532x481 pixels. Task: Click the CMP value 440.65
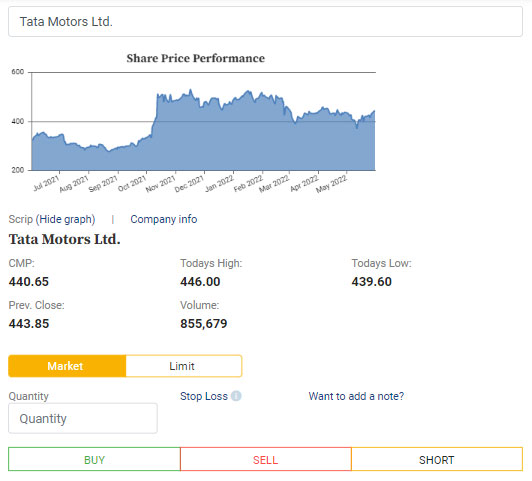pos(29,282)
